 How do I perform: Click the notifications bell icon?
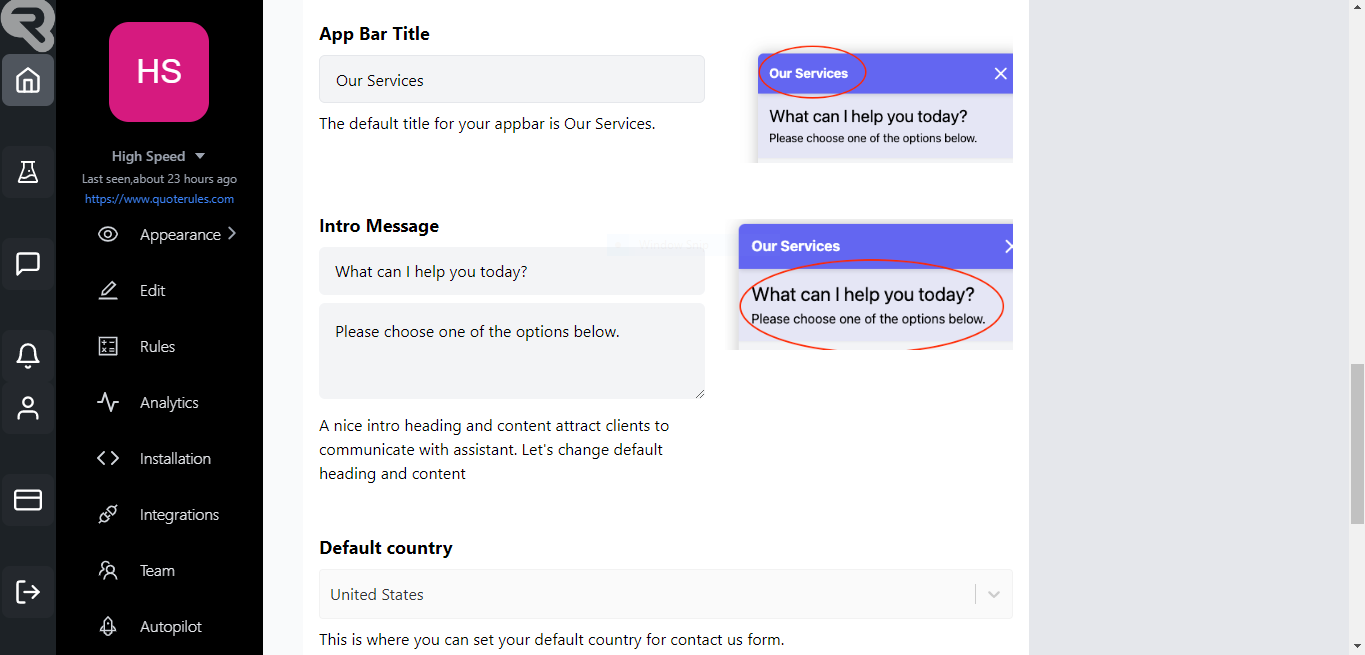[28, 355]
